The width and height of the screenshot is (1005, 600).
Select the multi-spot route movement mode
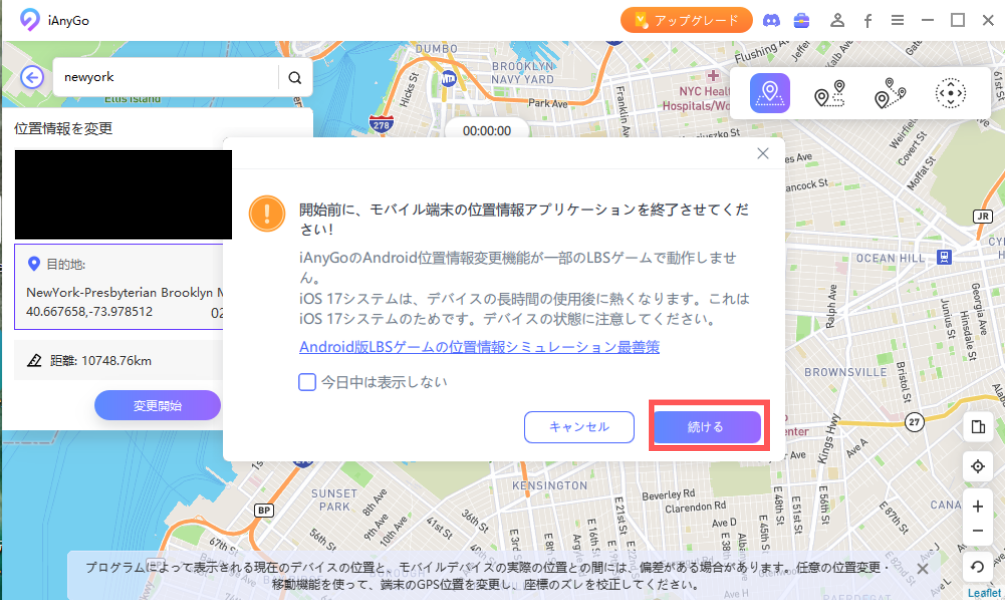tap(889, 94)
